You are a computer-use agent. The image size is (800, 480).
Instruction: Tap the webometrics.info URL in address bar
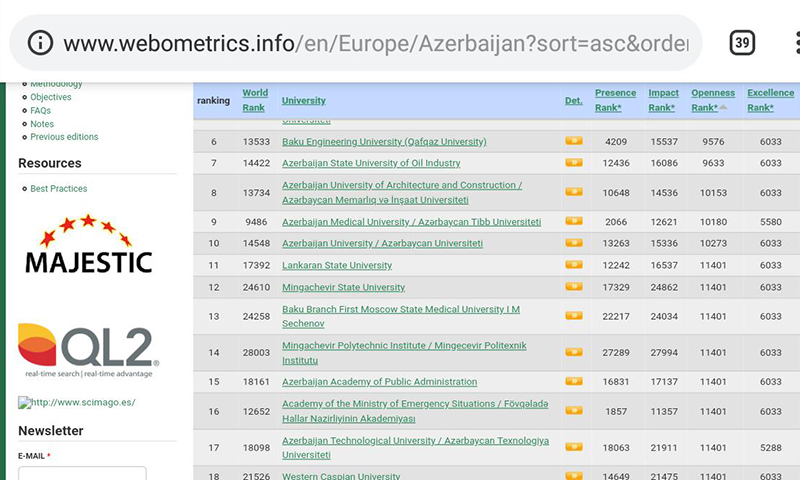pyautogui.click(x=376, y=43)
